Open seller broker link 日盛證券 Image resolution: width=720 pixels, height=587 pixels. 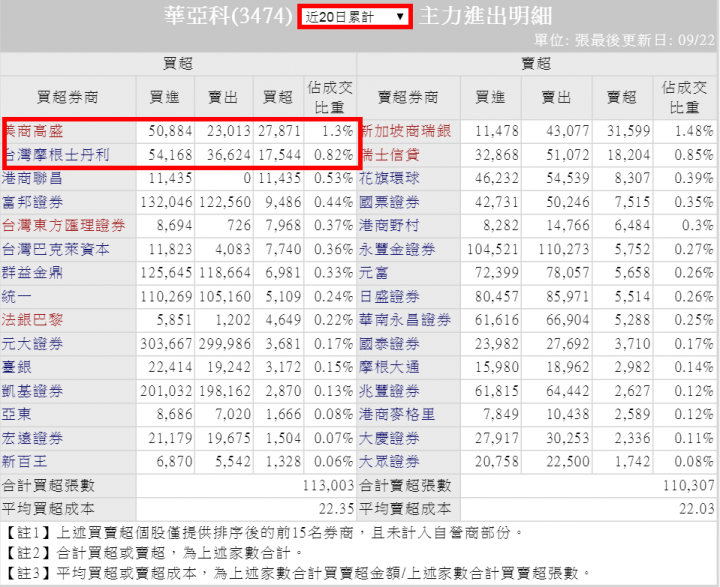click(x=389, y=297)
